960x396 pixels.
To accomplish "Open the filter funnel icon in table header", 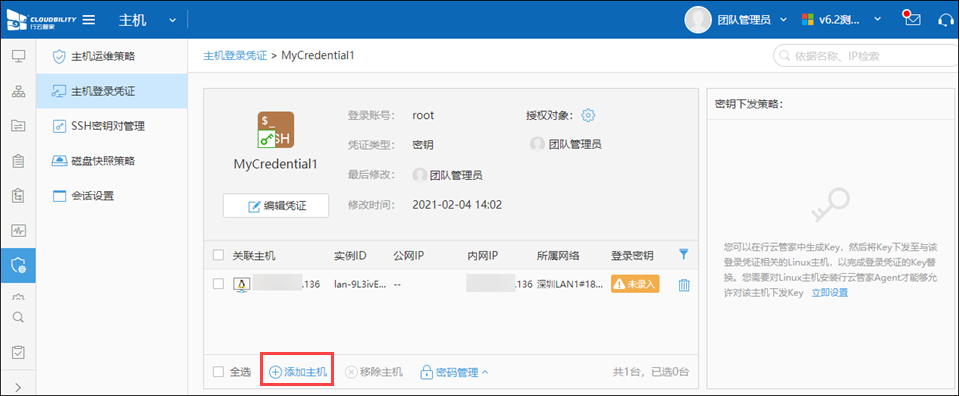I will [684, 255].
